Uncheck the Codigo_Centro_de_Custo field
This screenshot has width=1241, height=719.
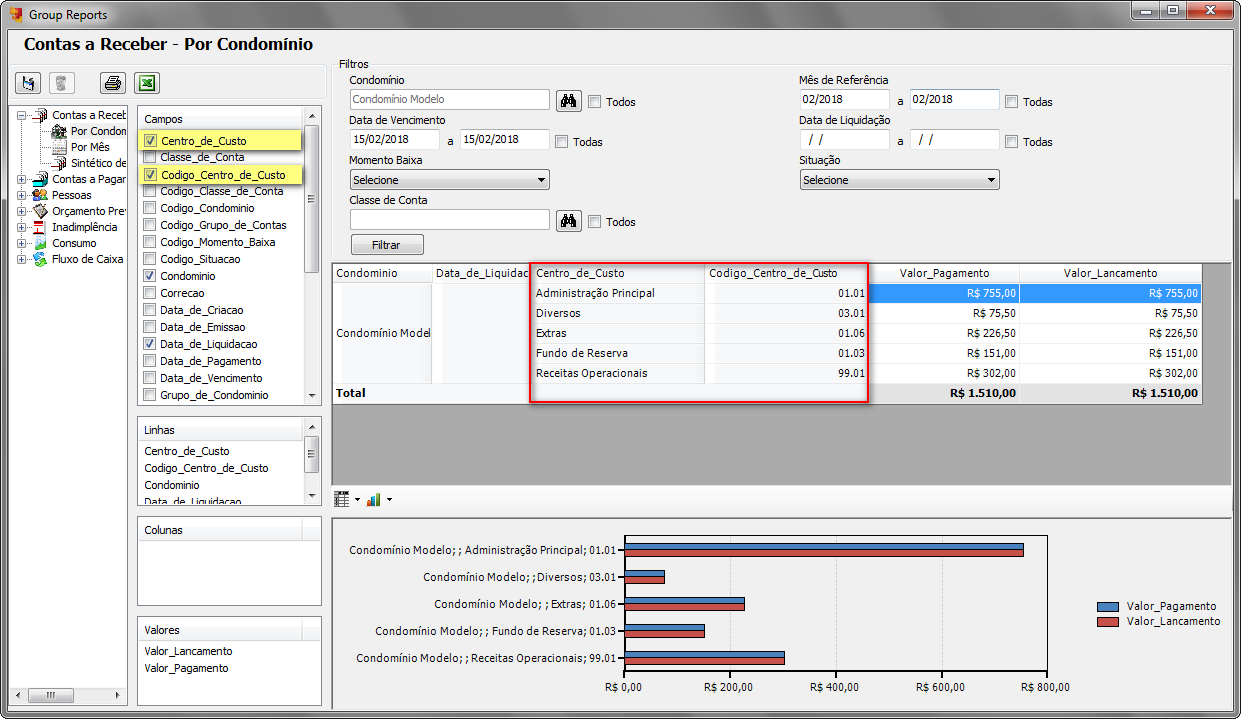(x=150, y=175)
